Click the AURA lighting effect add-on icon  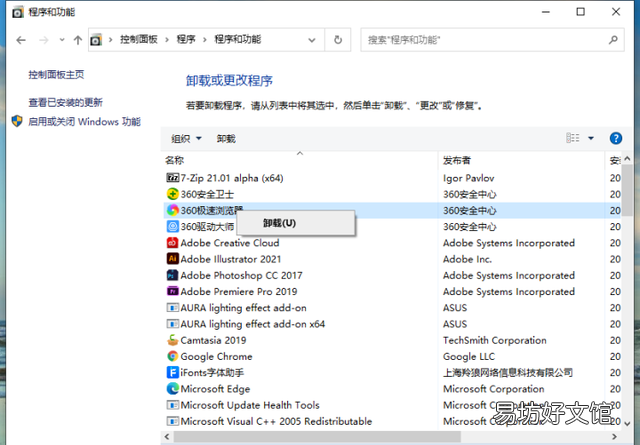(x=173, y=307)
